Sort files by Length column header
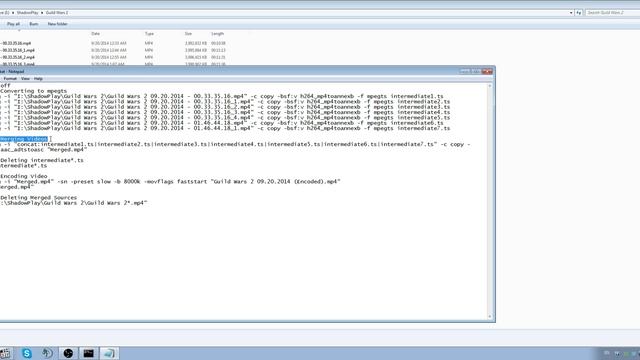640x360 pixels. coord(218,33)
